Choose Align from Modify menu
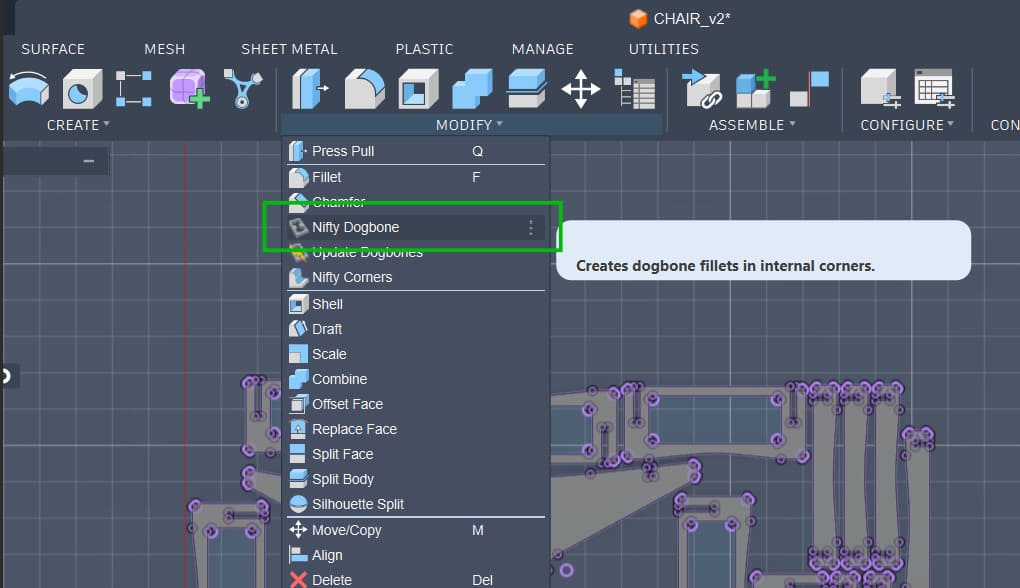Screen dimensions: 1020x588 [416, 555]
